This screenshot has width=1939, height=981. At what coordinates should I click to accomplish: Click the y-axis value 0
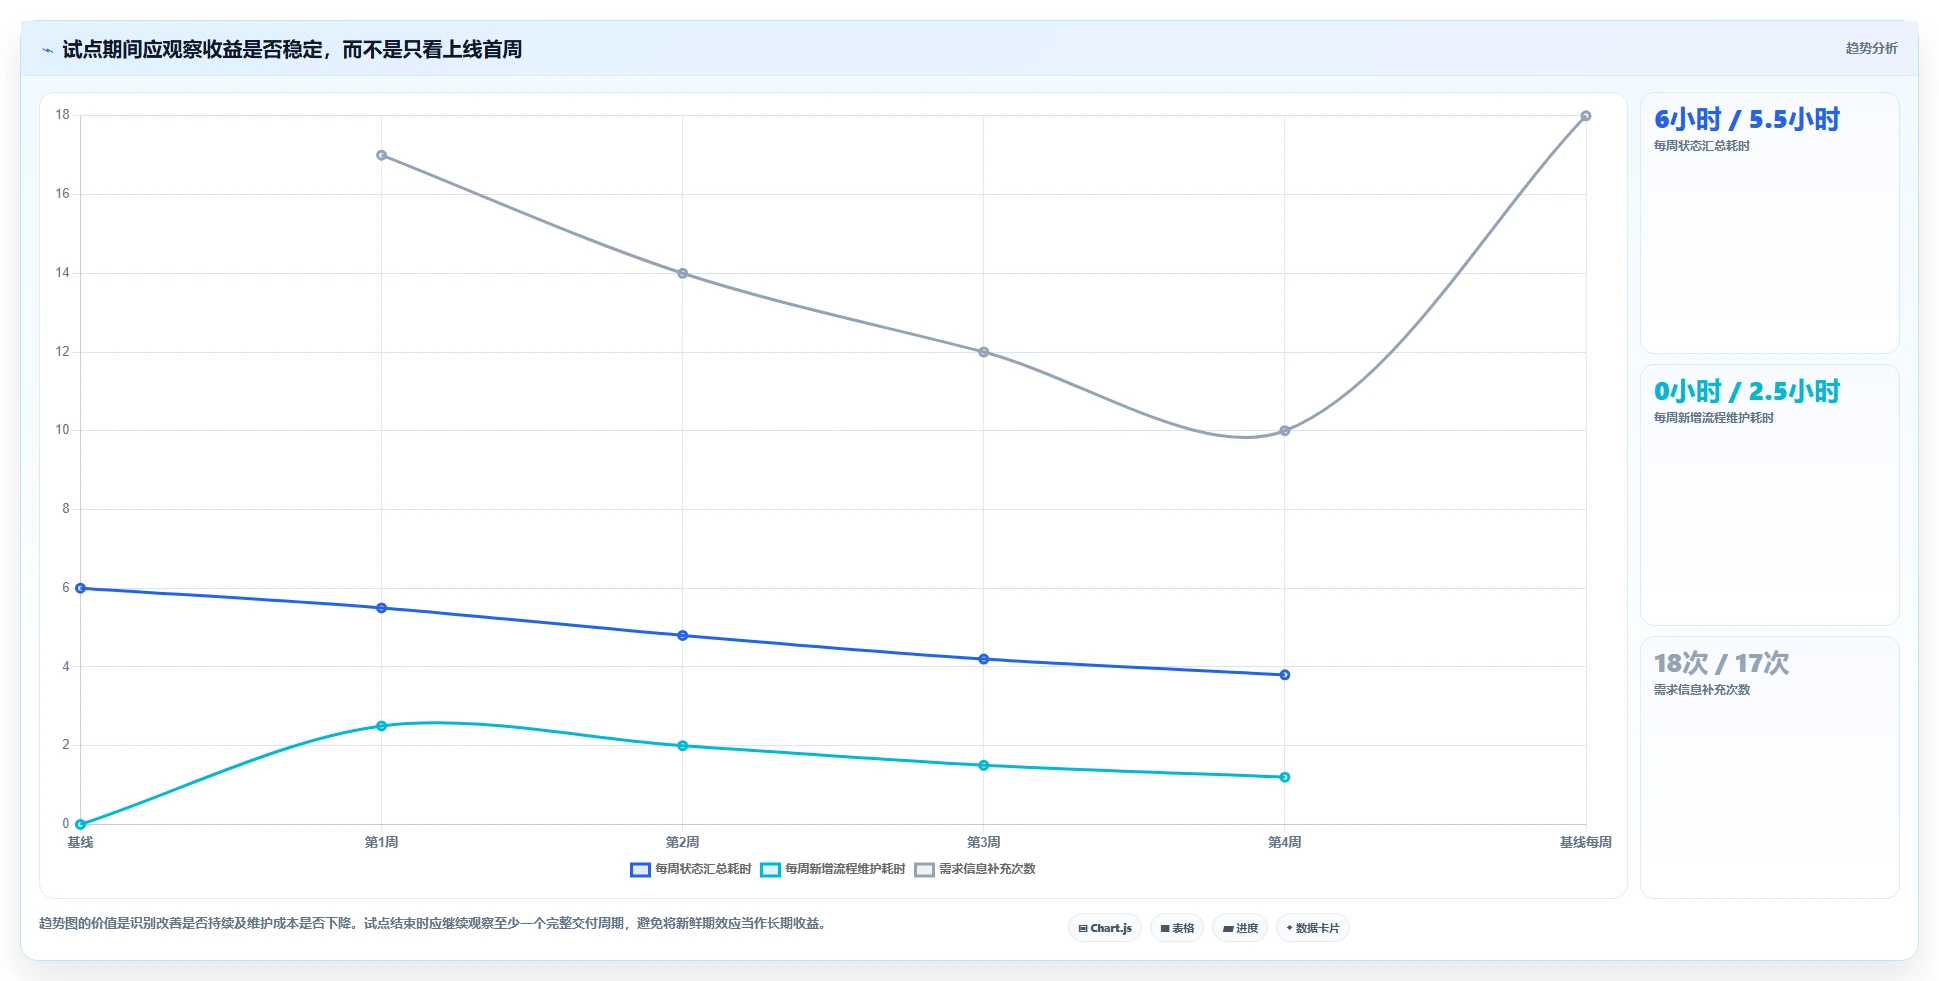[66, 824]
